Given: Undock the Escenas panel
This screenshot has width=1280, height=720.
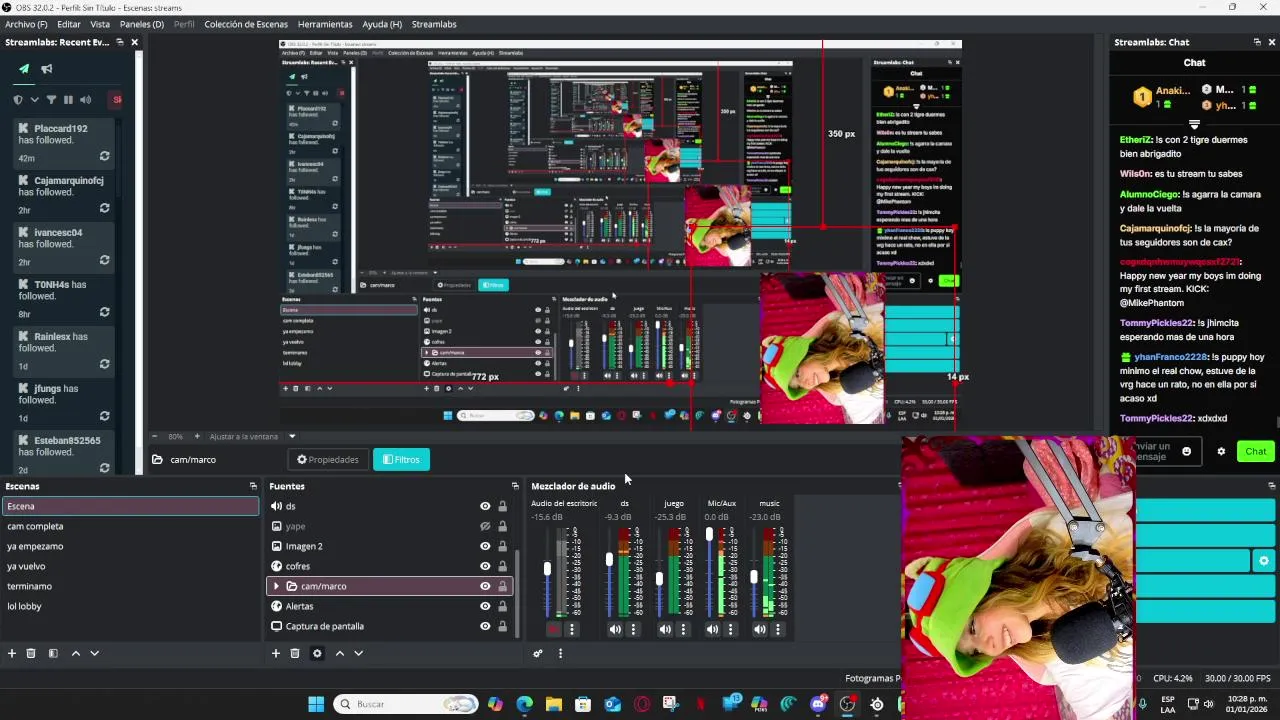Looking at the screenshot, I should pos(253,486).
